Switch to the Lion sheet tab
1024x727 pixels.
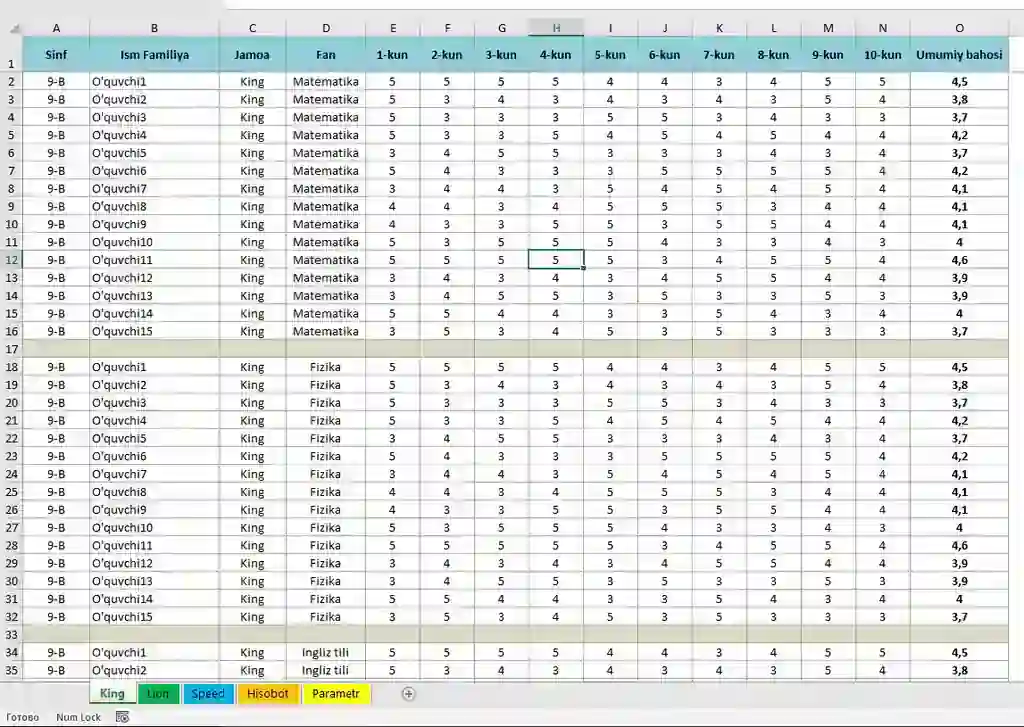[157, 693]
